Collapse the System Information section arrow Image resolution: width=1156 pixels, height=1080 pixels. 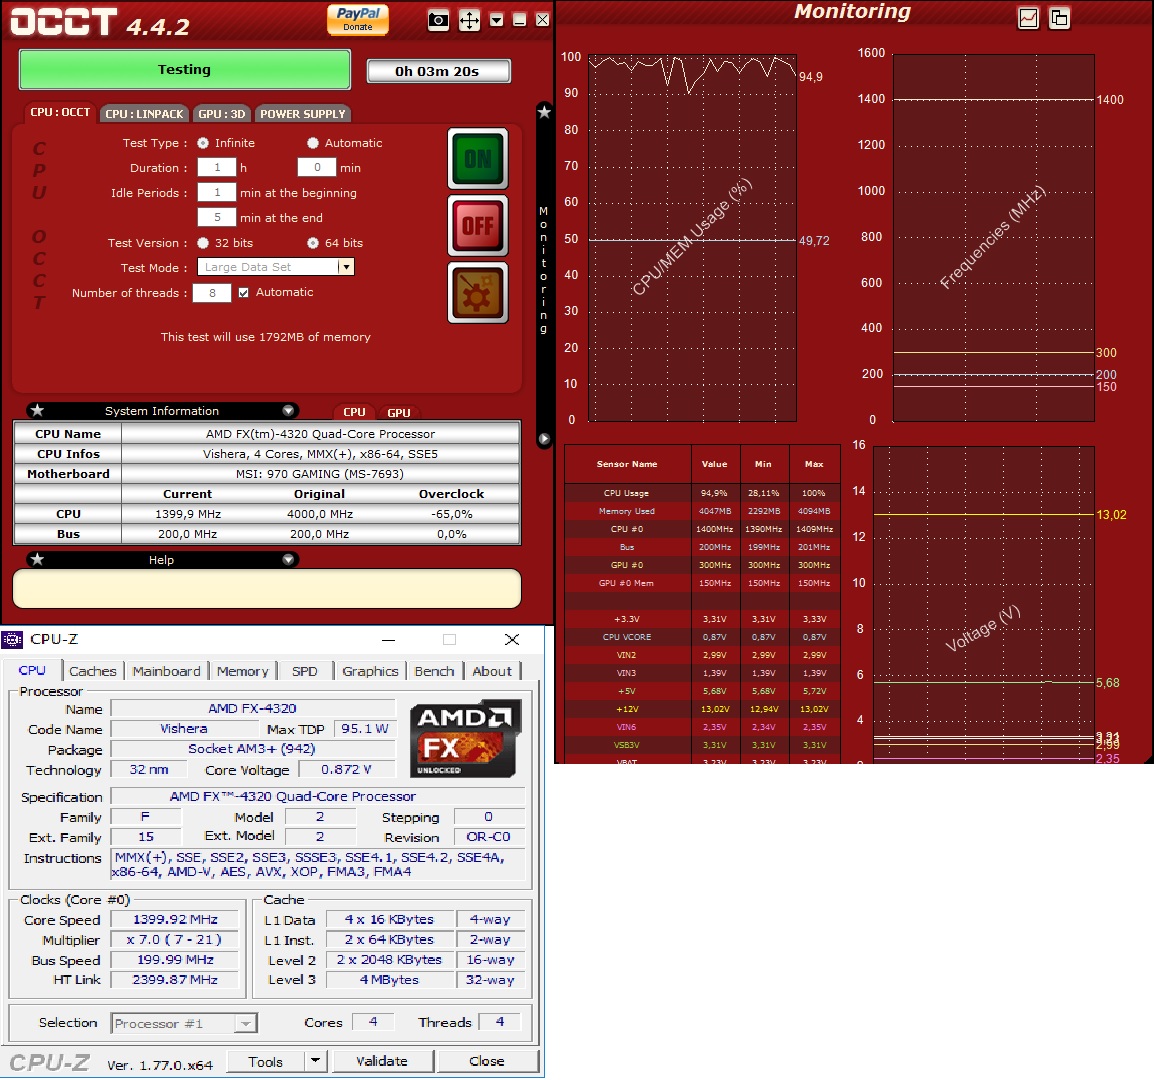pos(288,411)
